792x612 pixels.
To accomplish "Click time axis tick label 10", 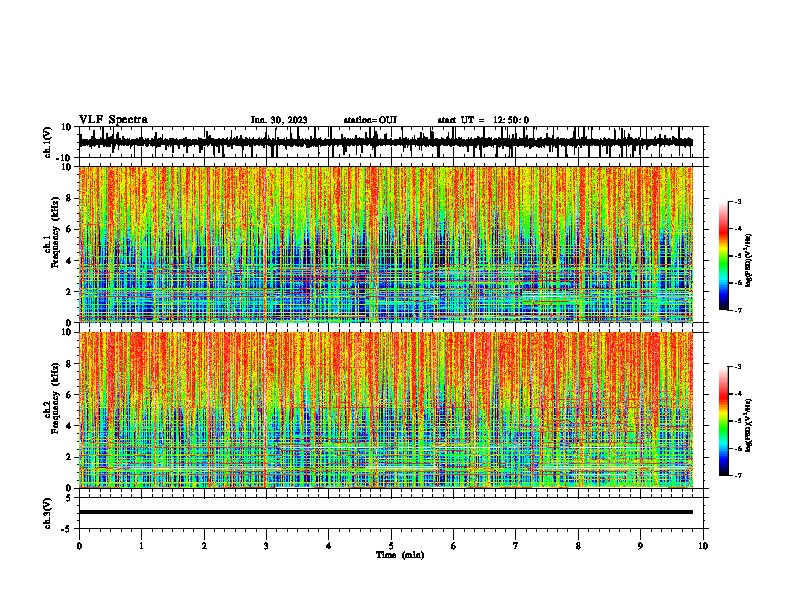I will [x=703, y=546].
